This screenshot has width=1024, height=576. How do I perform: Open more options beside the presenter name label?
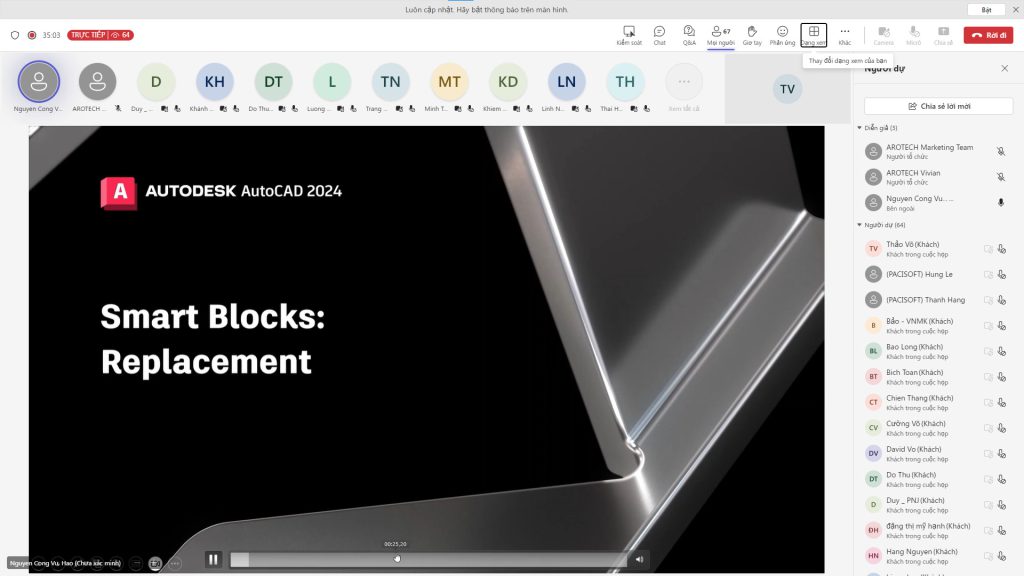pyautogui.click(x=174, y=563)
